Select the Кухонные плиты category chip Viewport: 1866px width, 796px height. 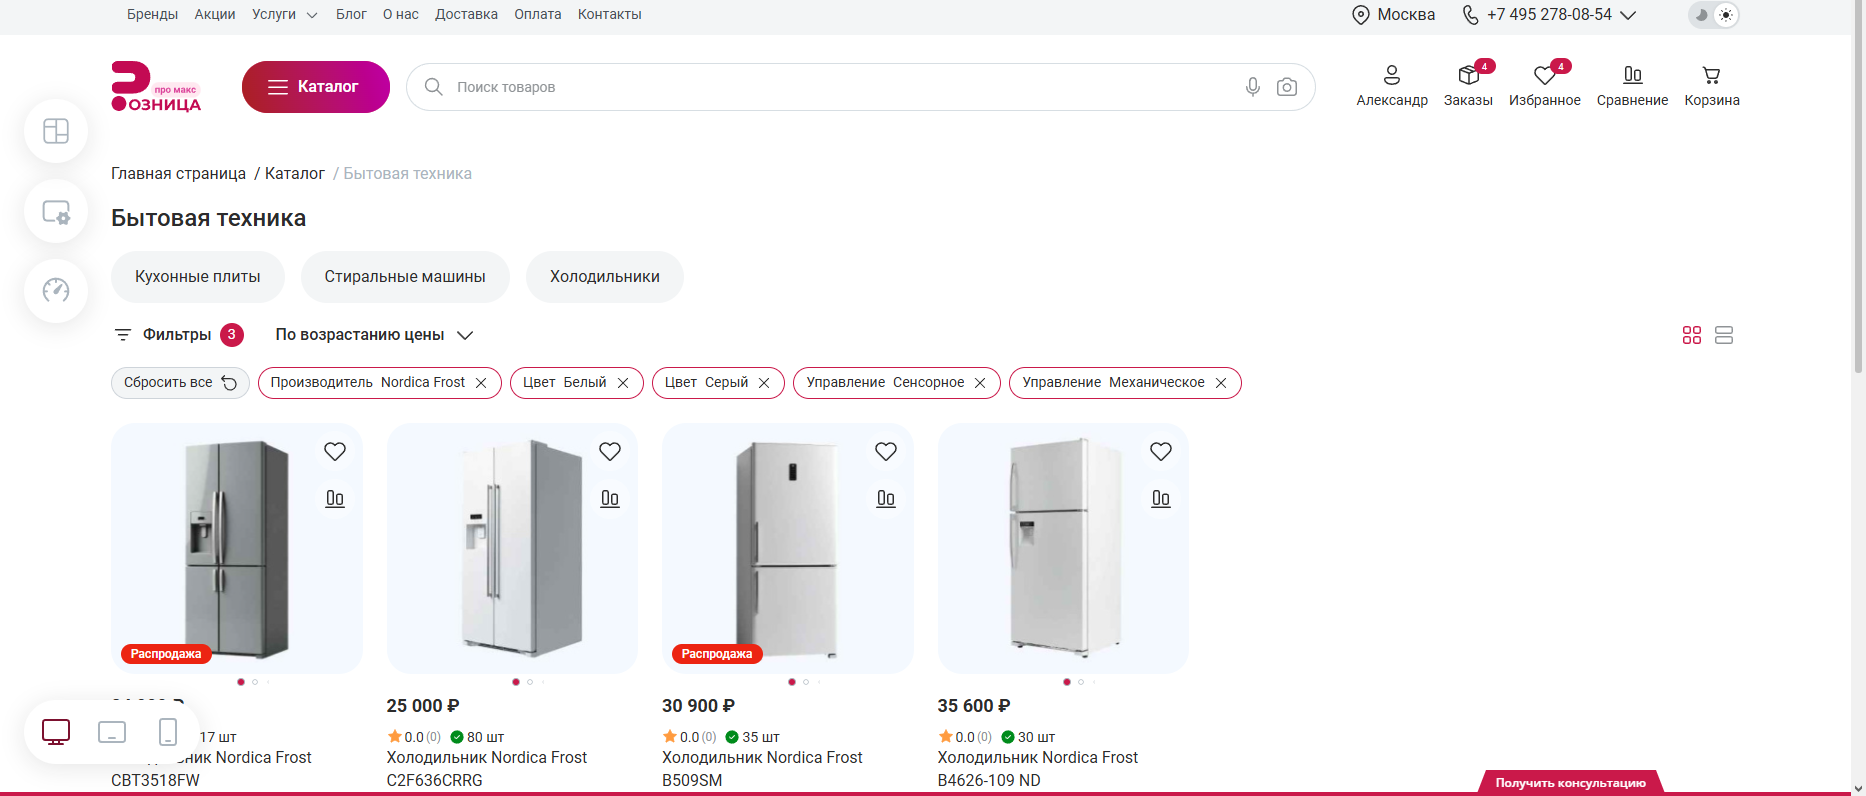[198, 277]
